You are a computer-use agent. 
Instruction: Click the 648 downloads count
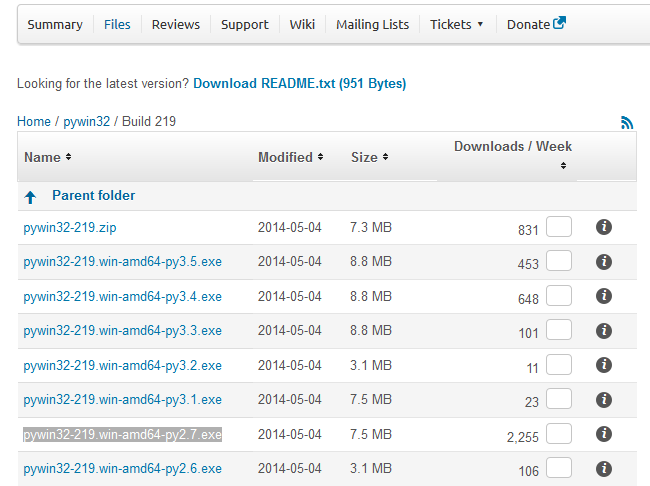coord(528,299)
